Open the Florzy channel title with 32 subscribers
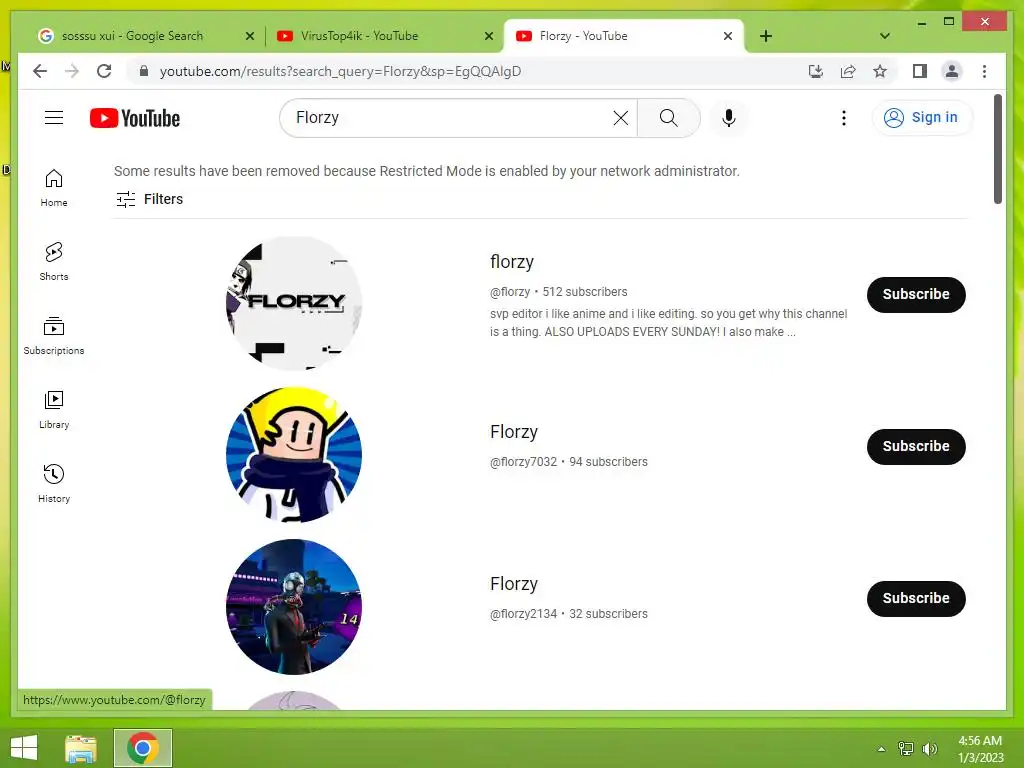Viewport: 1024px width, 768px height. (513, 584)
